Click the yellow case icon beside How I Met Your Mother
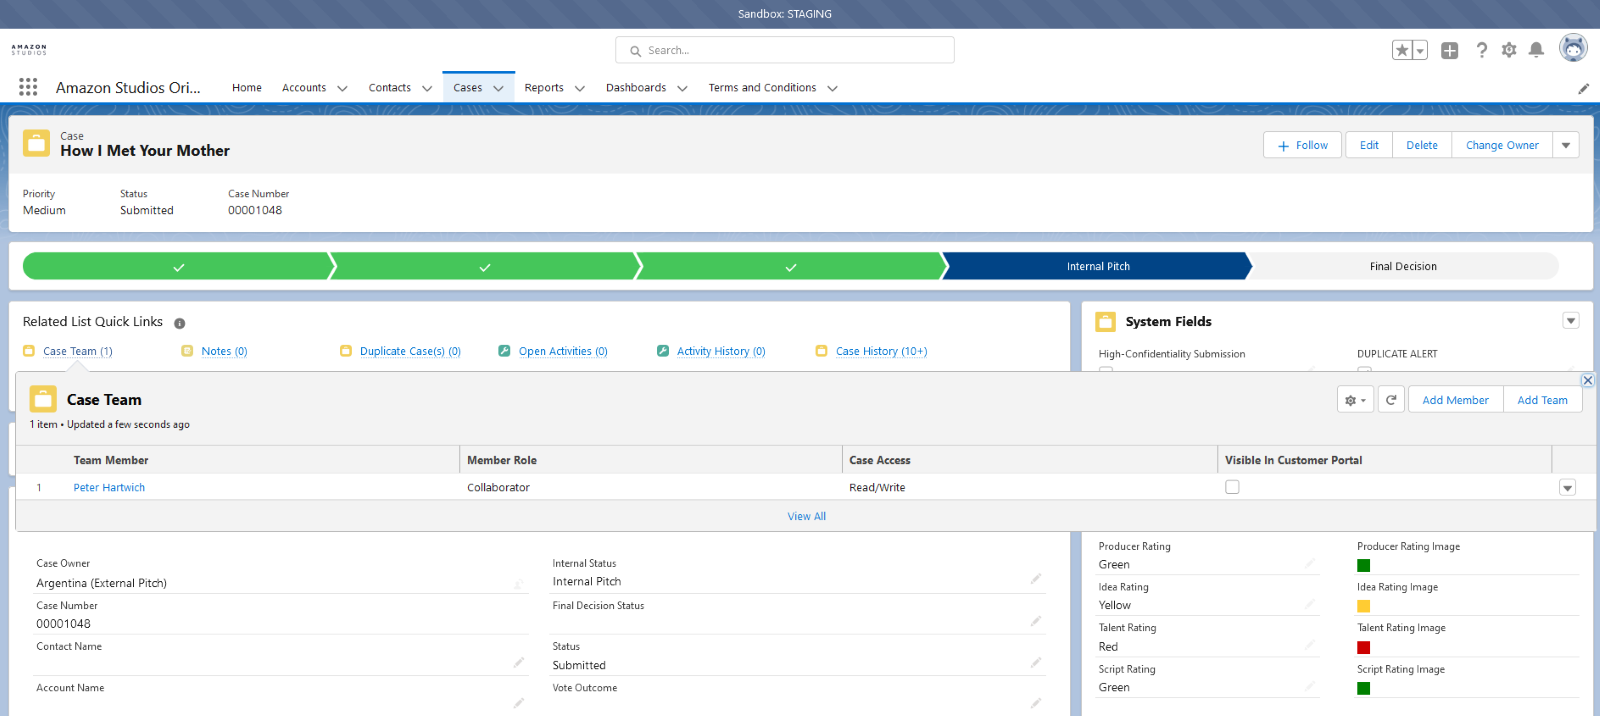1600x716 pixels. tap(36, 143)
